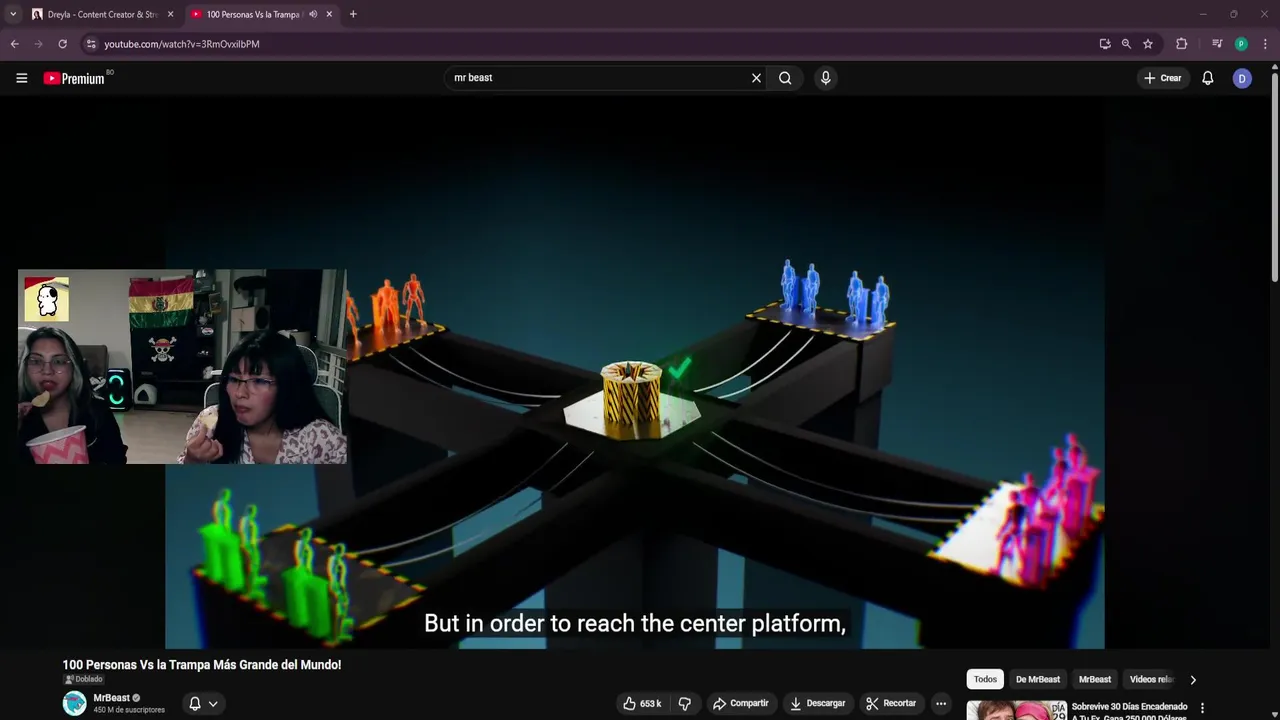Clear the search box with the X
Screen dimensions: 1280x720
756,78
